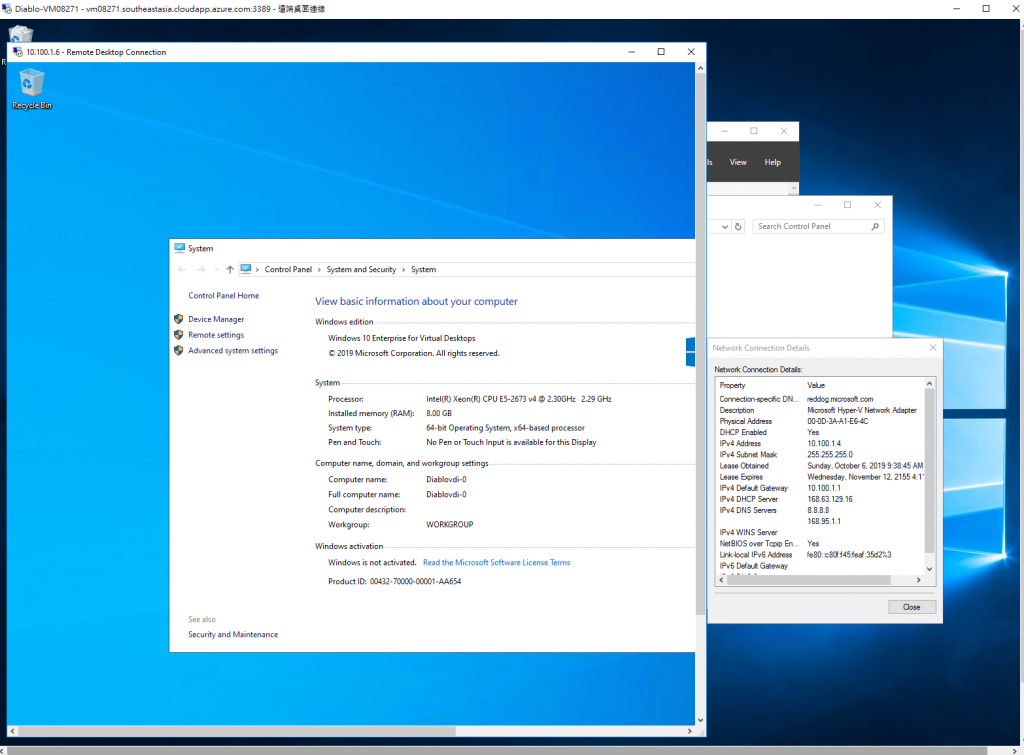Select the IPv4 Default Gateway row

pos(820,488)
